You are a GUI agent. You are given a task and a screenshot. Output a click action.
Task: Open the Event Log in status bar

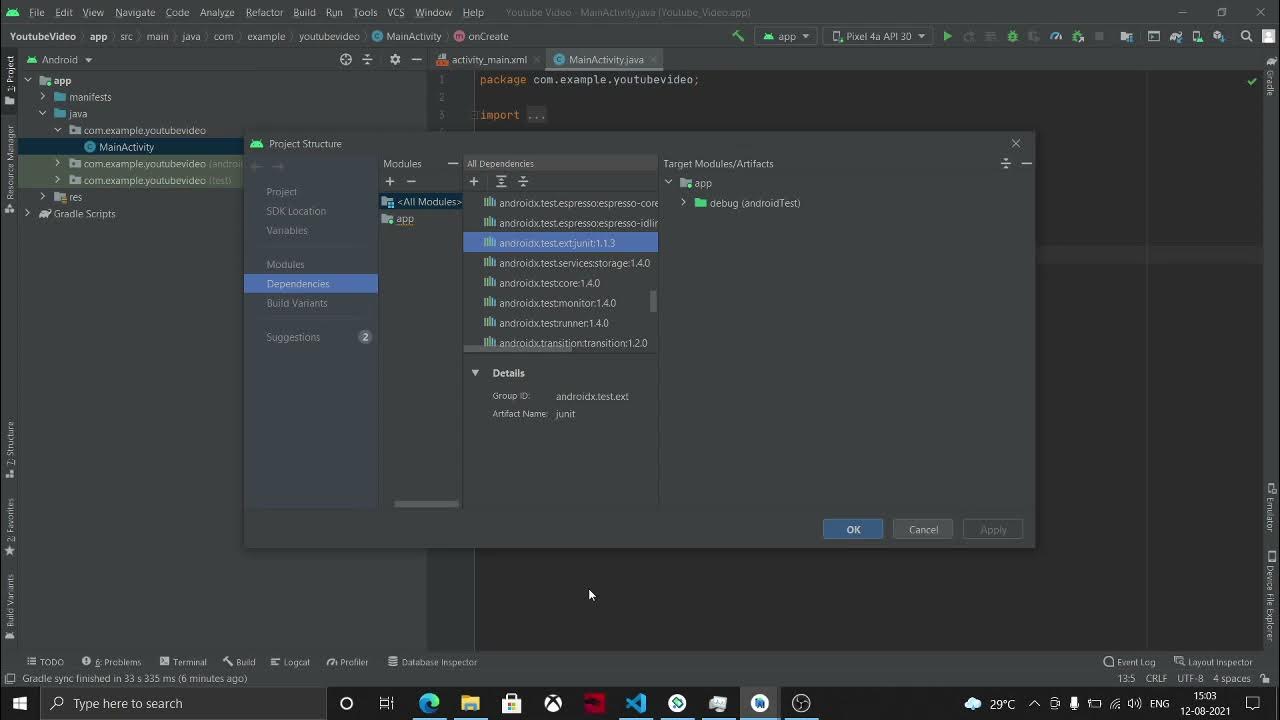1129,662
